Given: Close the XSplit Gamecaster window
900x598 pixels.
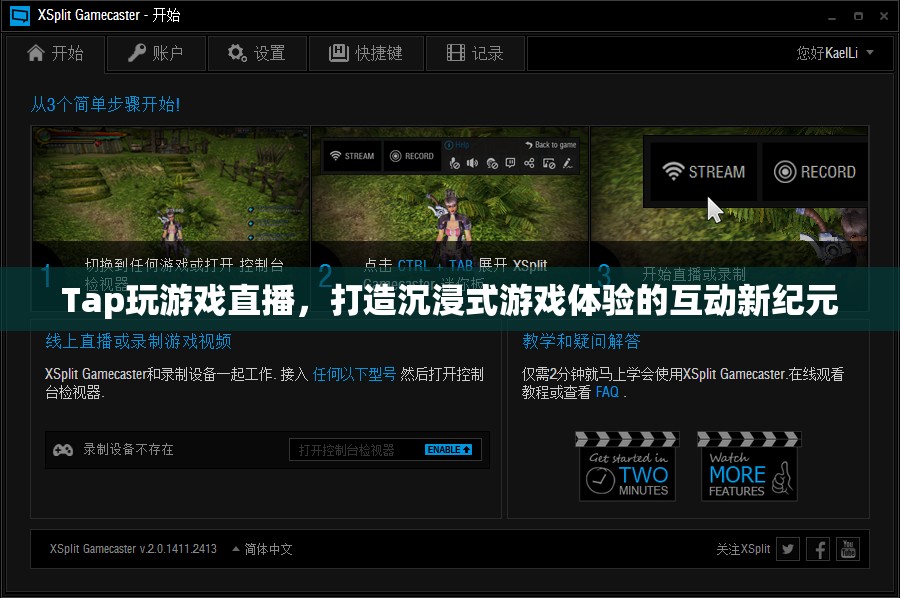Looking at the screenshot, I should [x=884, y=17].
